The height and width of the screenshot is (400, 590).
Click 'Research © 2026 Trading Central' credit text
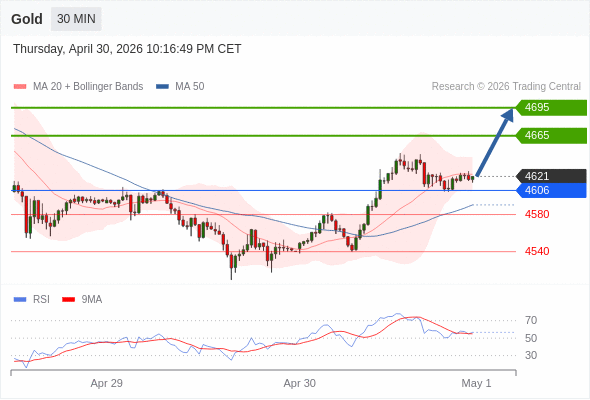point(506,87)
